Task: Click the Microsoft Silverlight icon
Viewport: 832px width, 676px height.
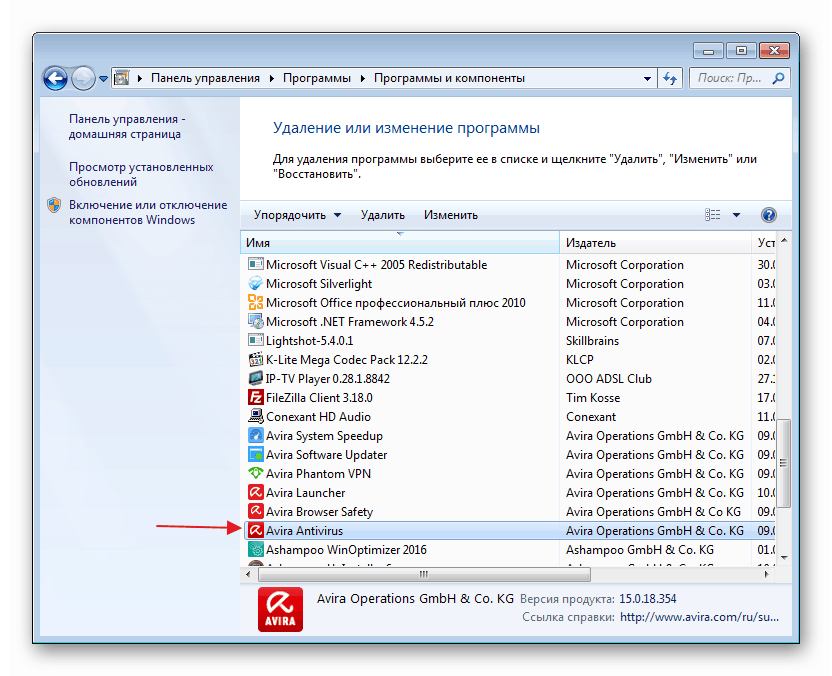Action: [x=256, y=283]
